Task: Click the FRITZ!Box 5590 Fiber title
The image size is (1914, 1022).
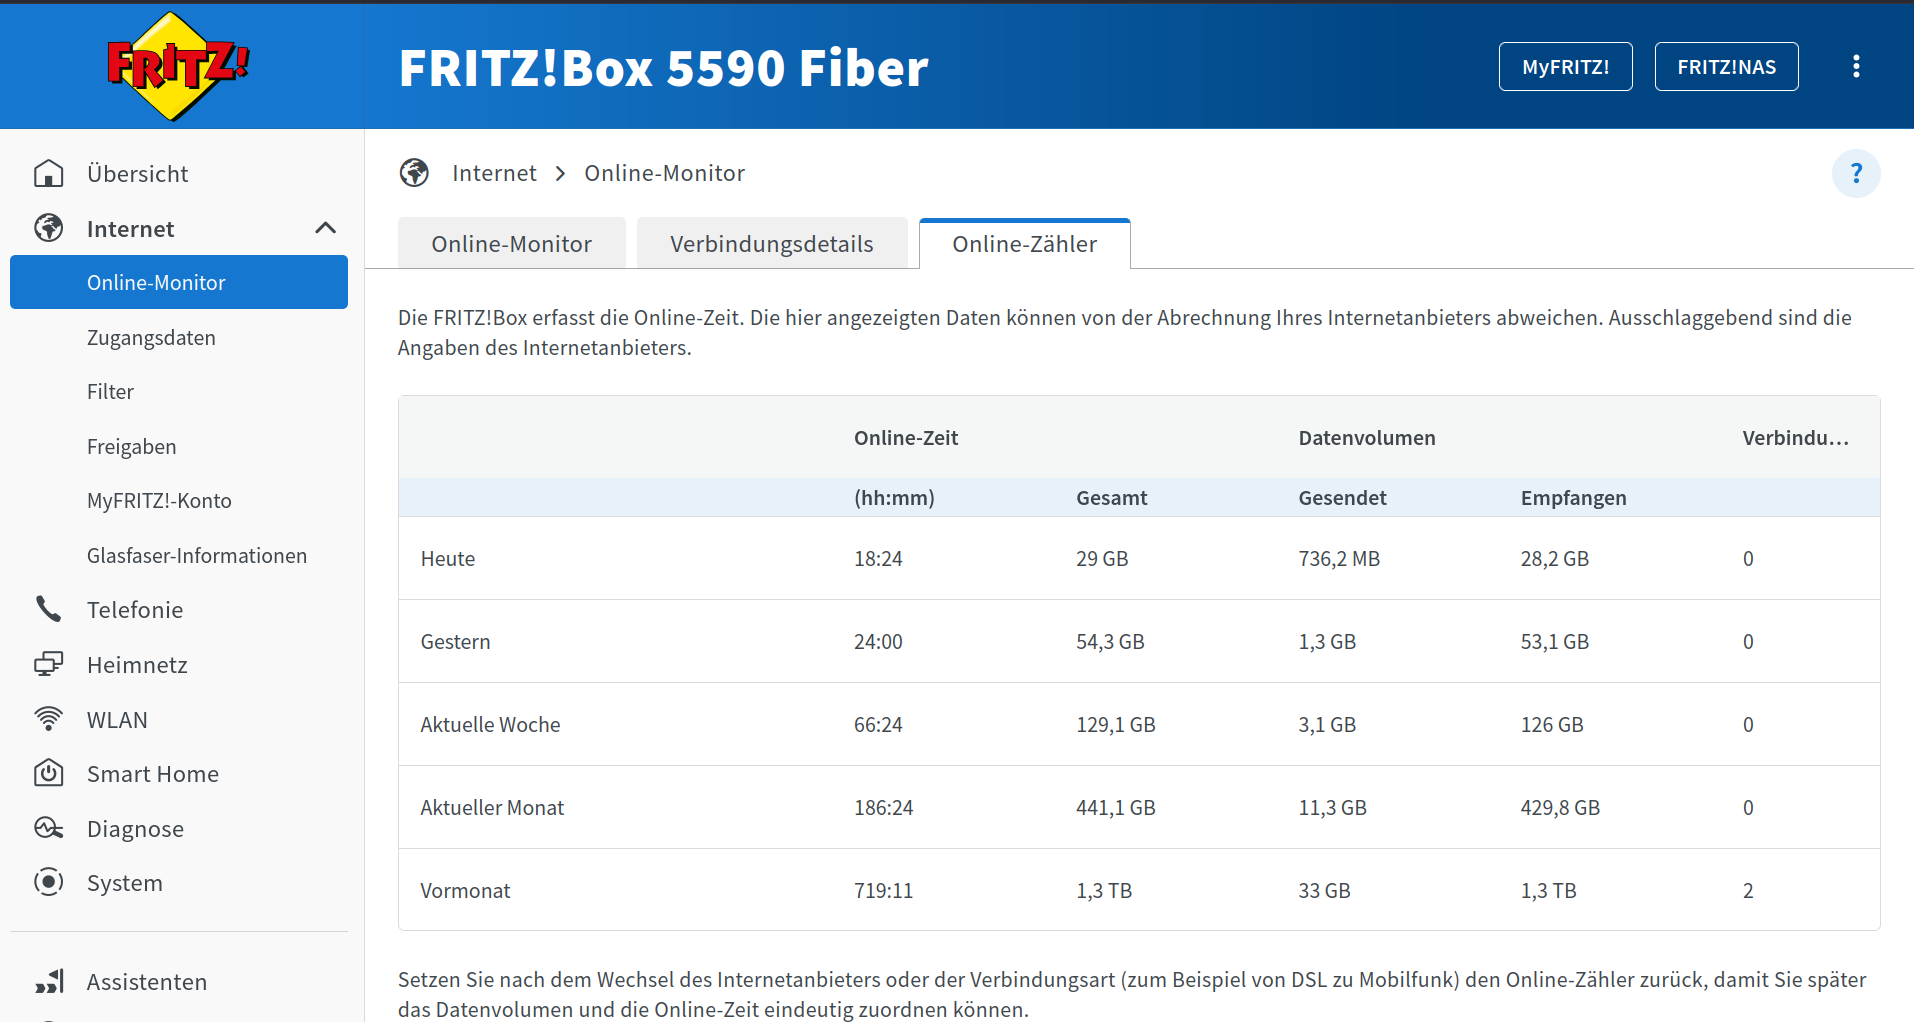Action: pos(663,67)
